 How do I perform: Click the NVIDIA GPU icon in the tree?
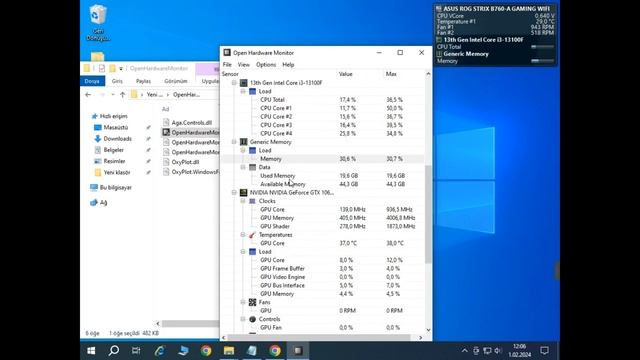click(x=244, y=193)
